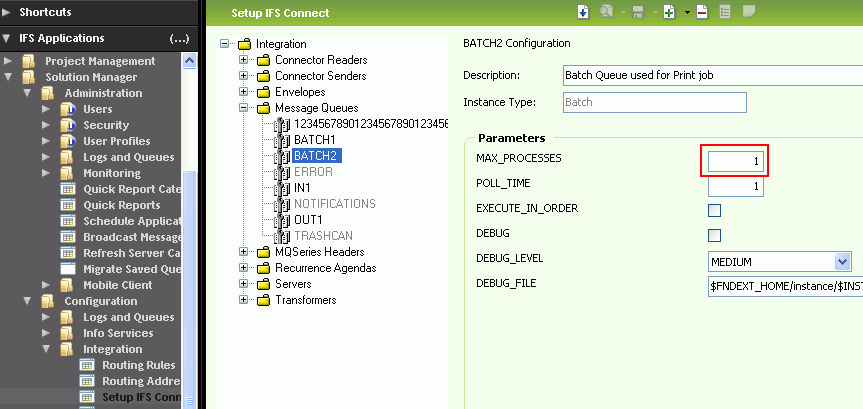The width and height of the screenshot is (863, 409).
Task: Select the BATCH1 message queue
Action: click(x=314, y=140)
